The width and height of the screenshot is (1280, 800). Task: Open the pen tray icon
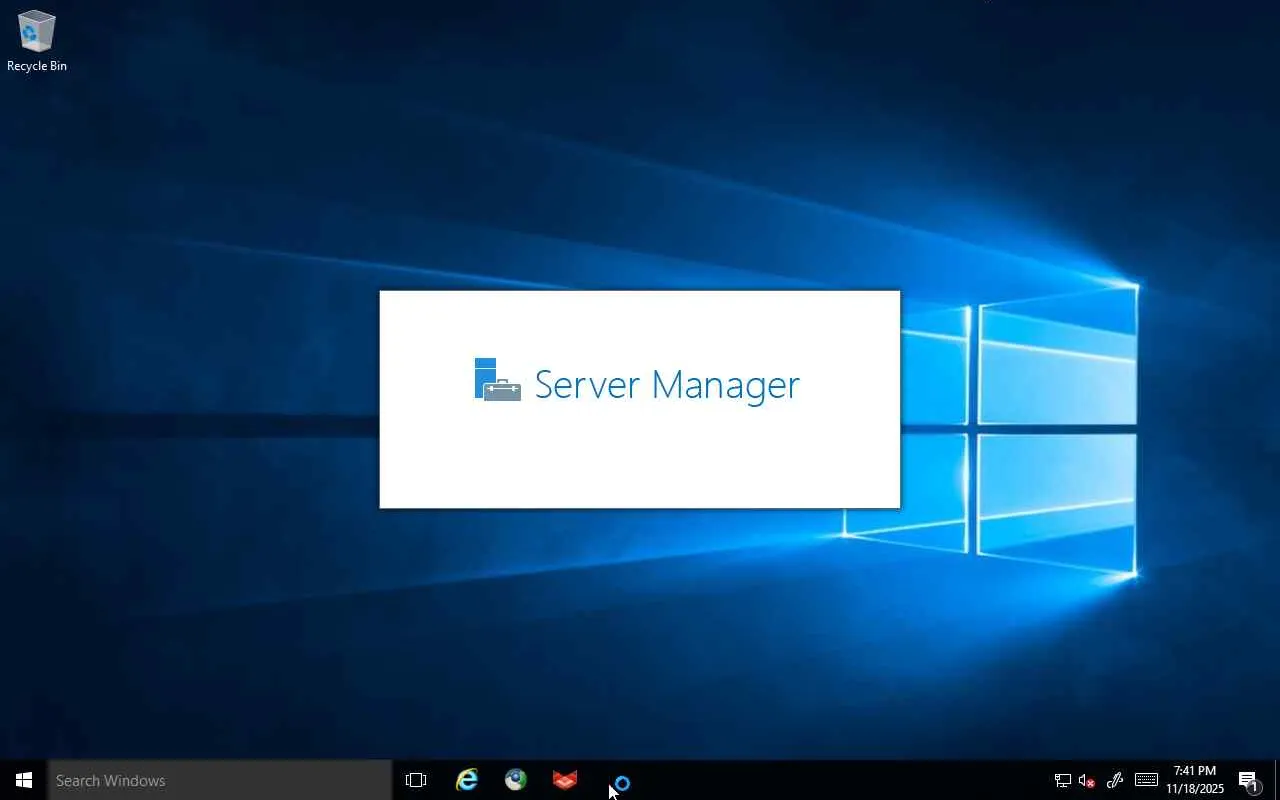pyautogui.click(x=1115, y=780)
